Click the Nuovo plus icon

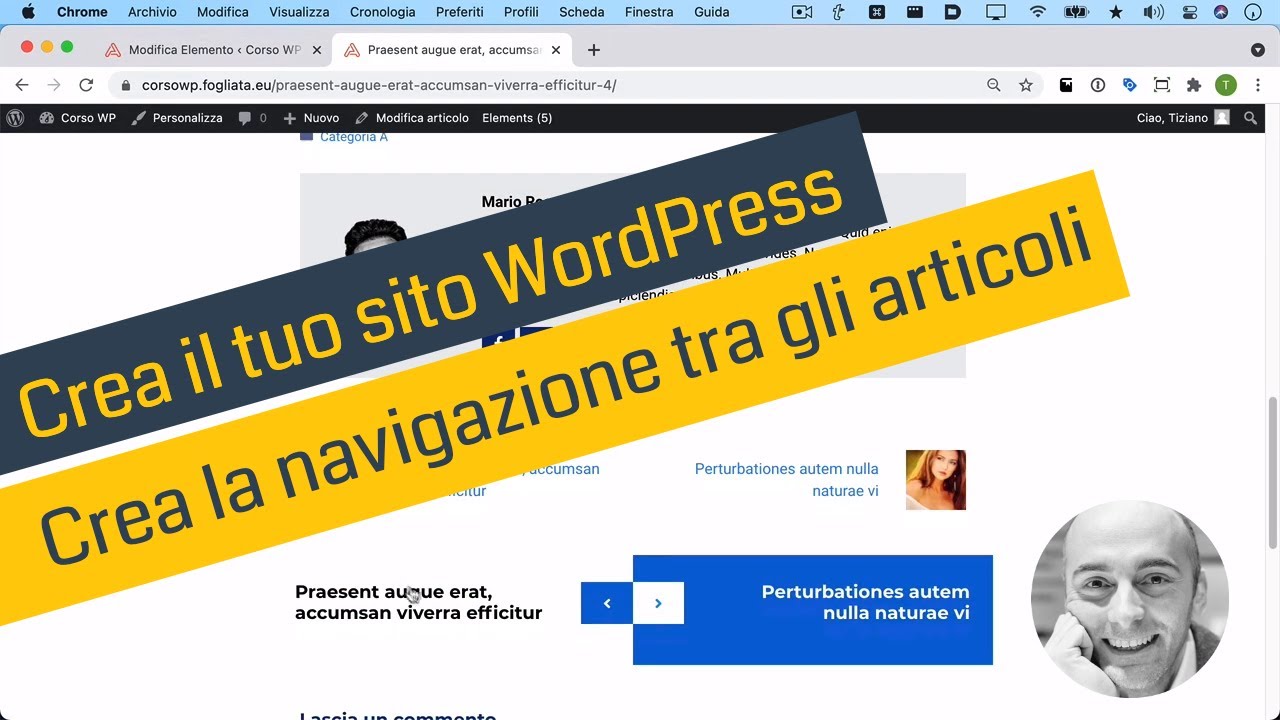[289, 117]
